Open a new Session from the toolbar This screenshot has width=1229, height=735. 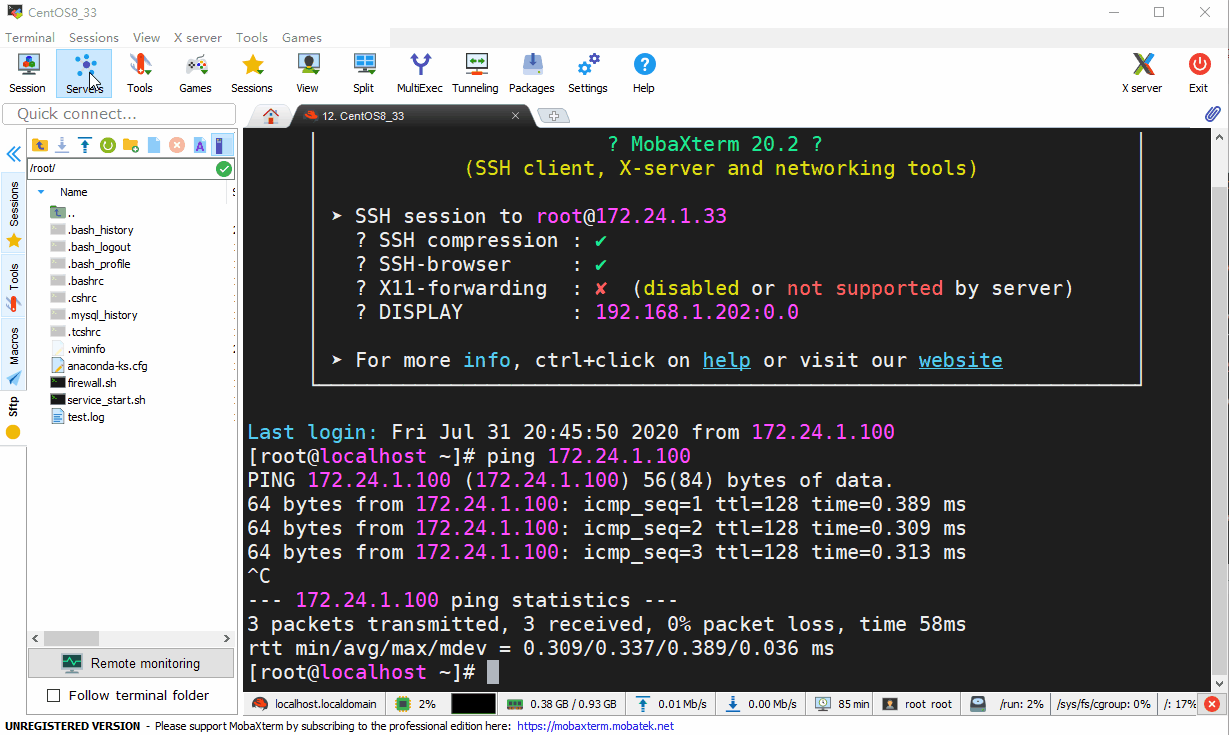coord(28,73)
